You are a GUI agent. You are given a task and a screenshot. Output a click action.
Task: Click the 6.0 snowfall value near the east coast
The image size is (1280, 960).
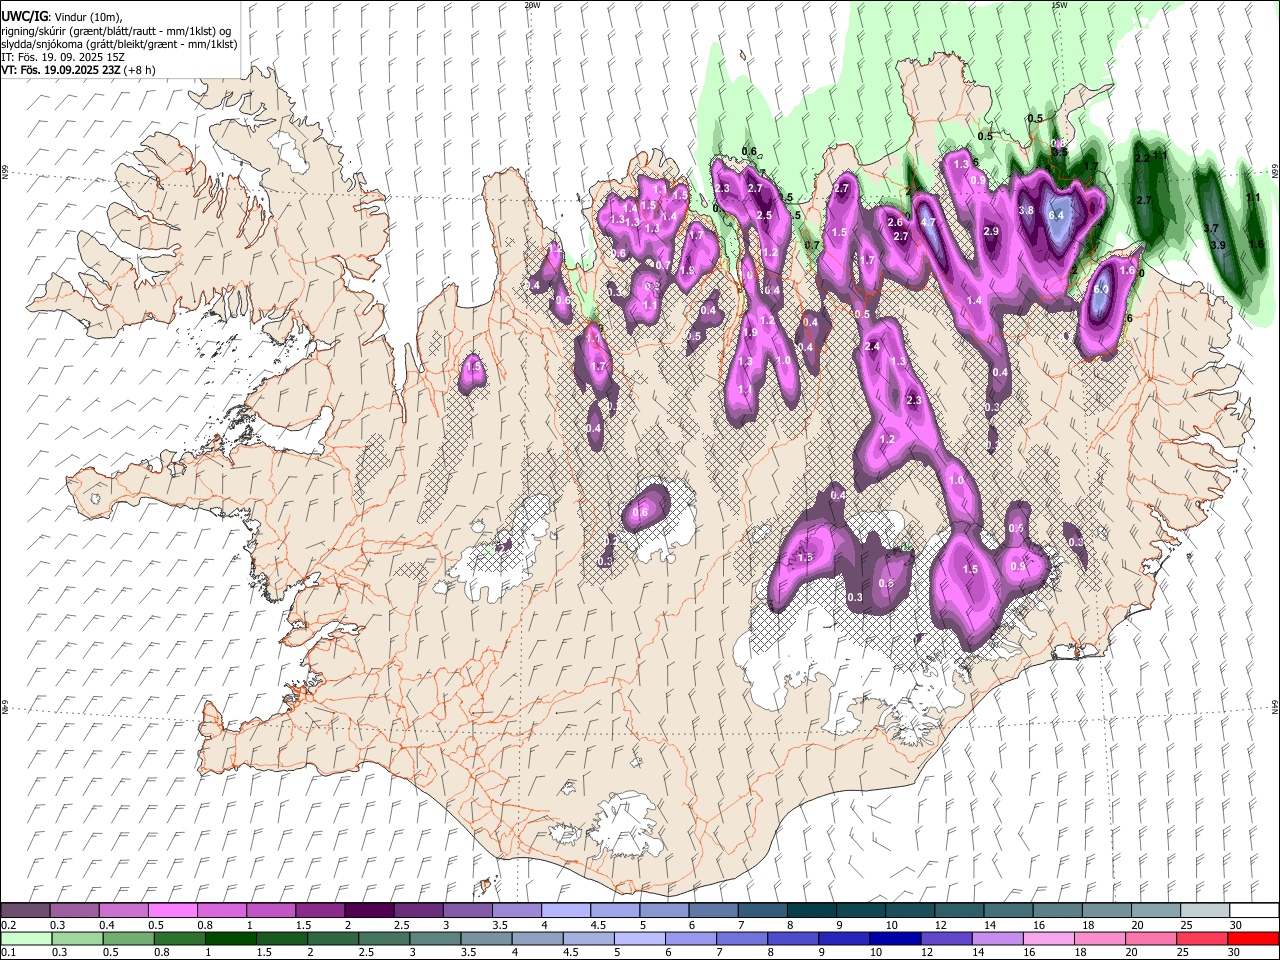[x=1101, y=288]
